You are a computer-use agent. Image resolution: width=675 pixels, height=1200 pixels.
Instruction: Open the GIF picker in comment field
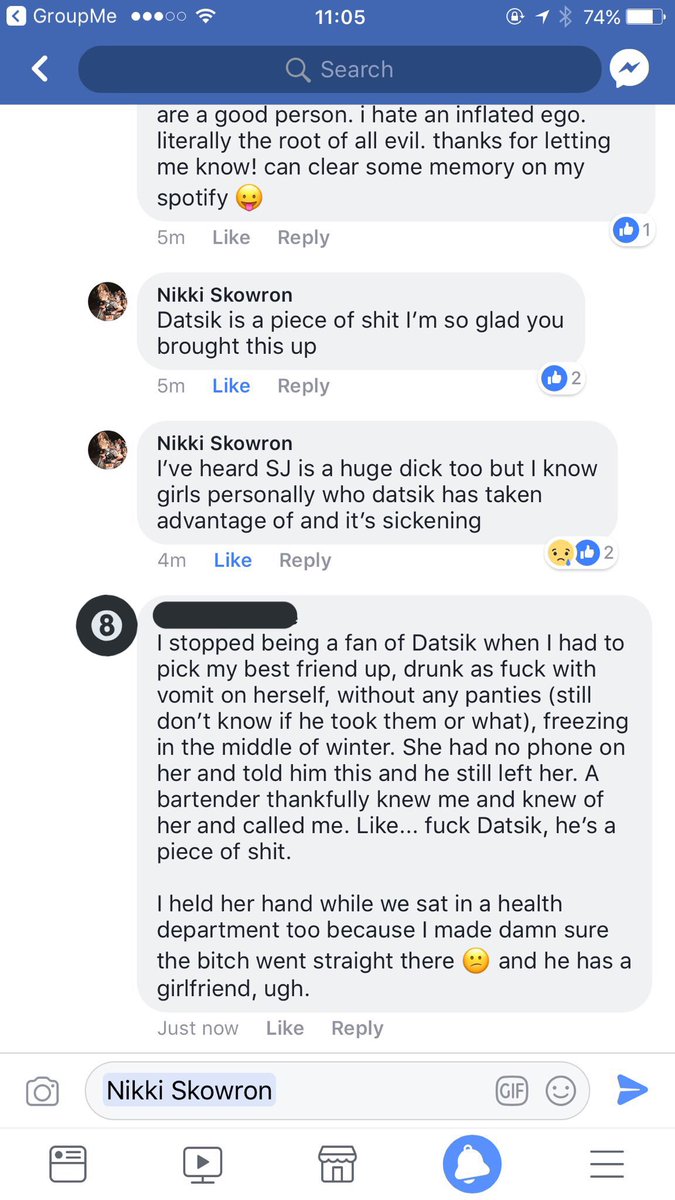[x=512, y=1091]
